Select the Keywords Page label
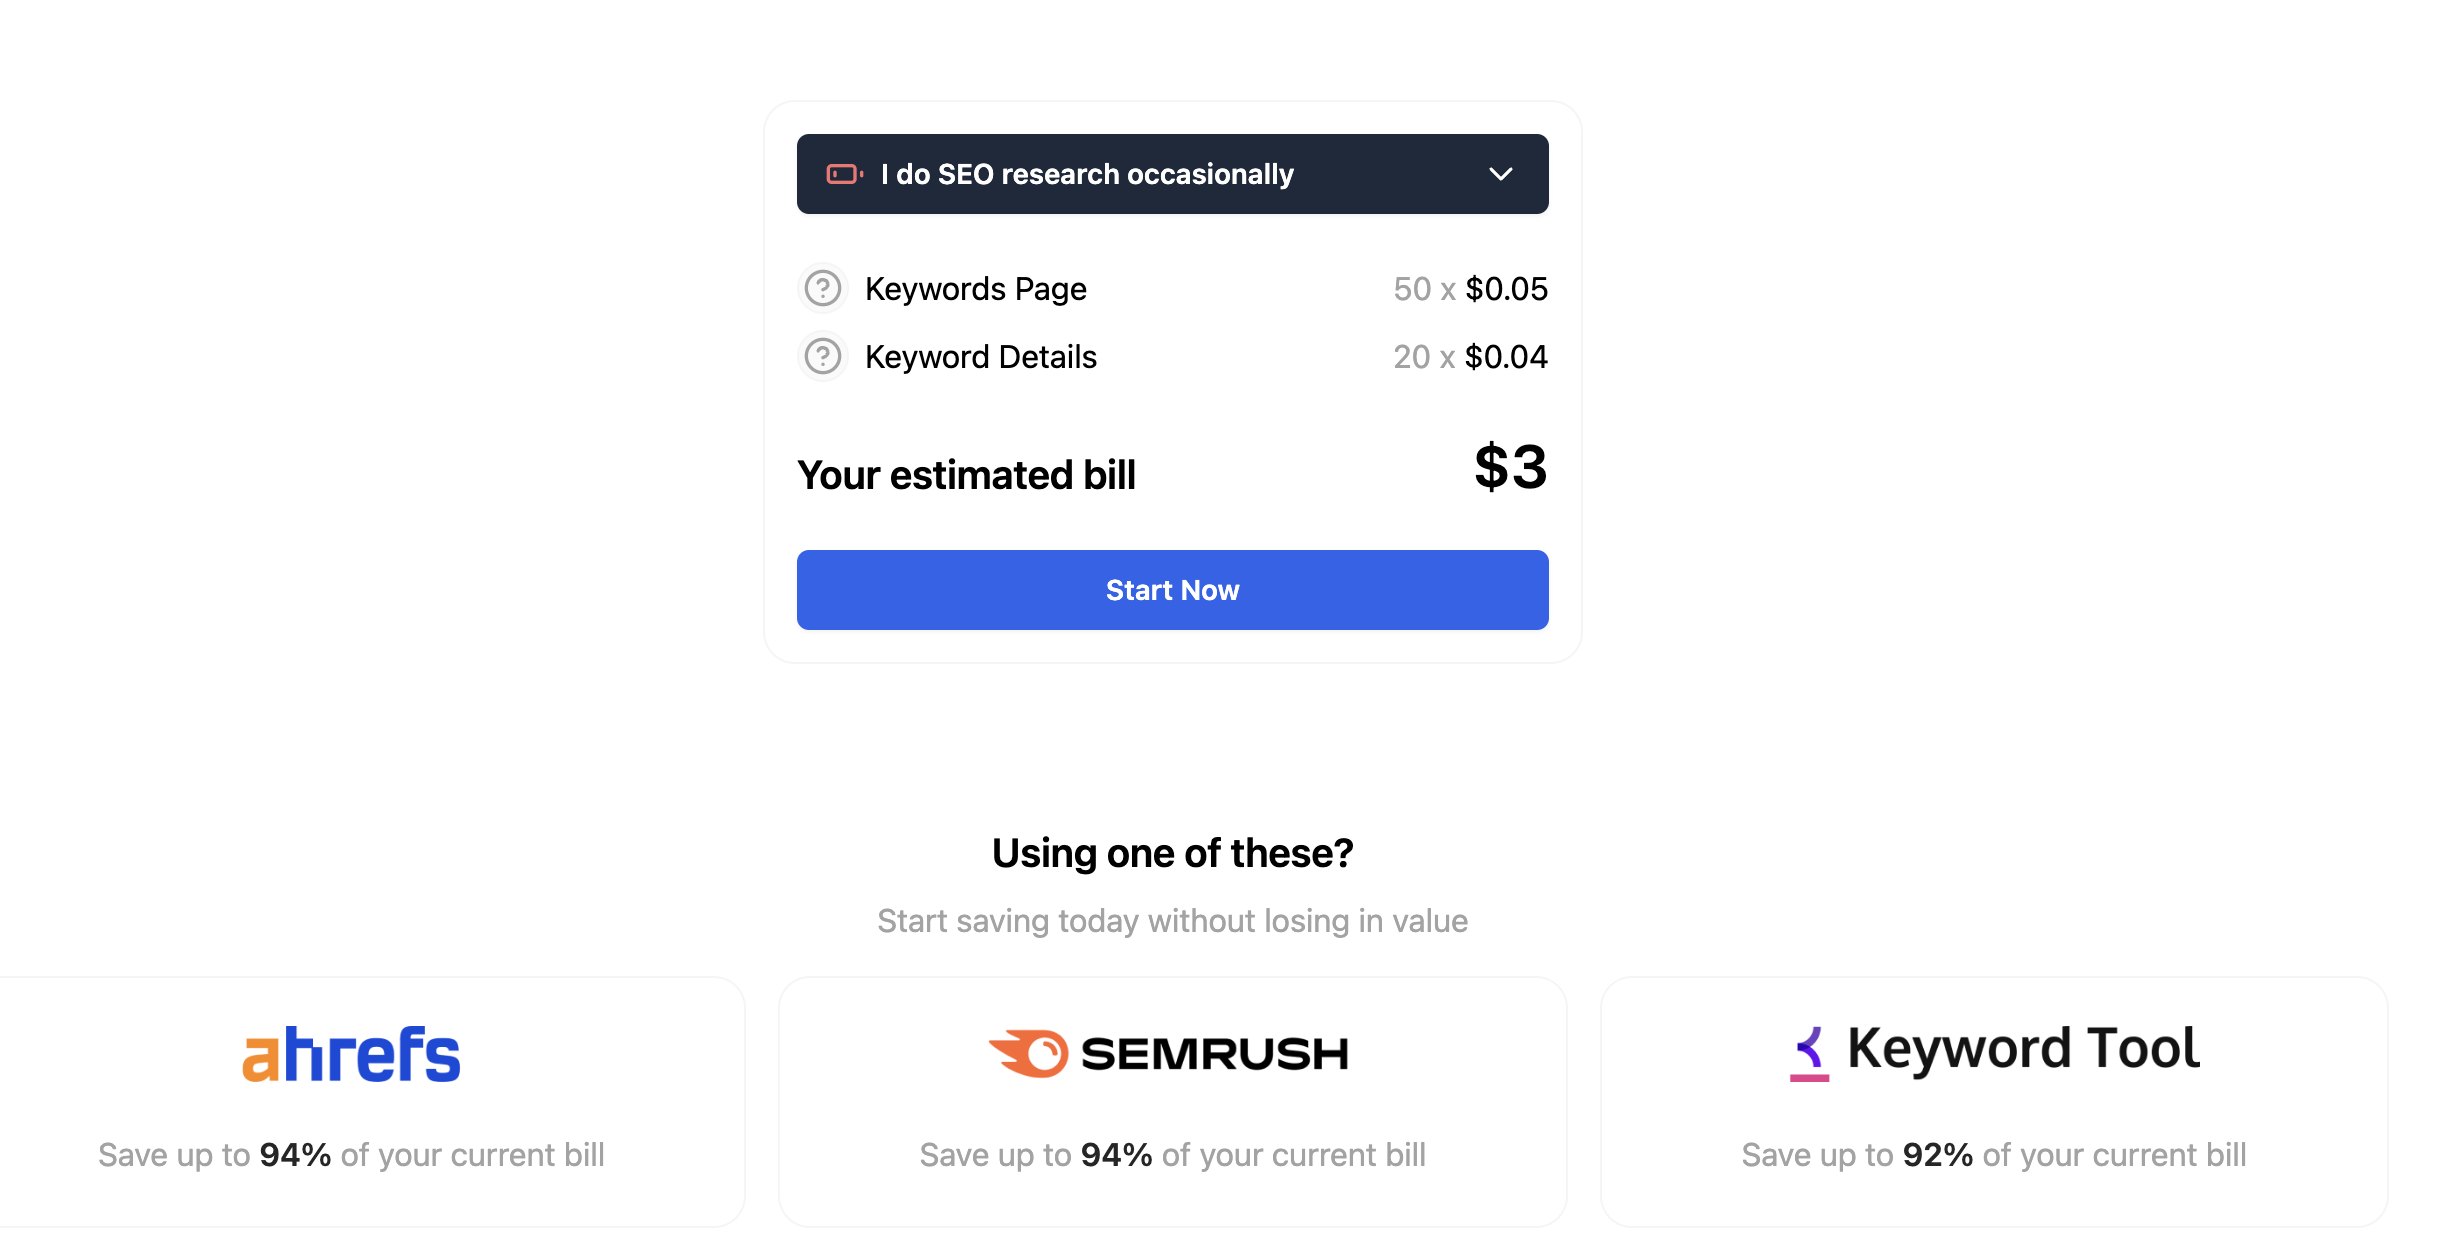The image size is (2452, 1251). (x=976, y=289)
